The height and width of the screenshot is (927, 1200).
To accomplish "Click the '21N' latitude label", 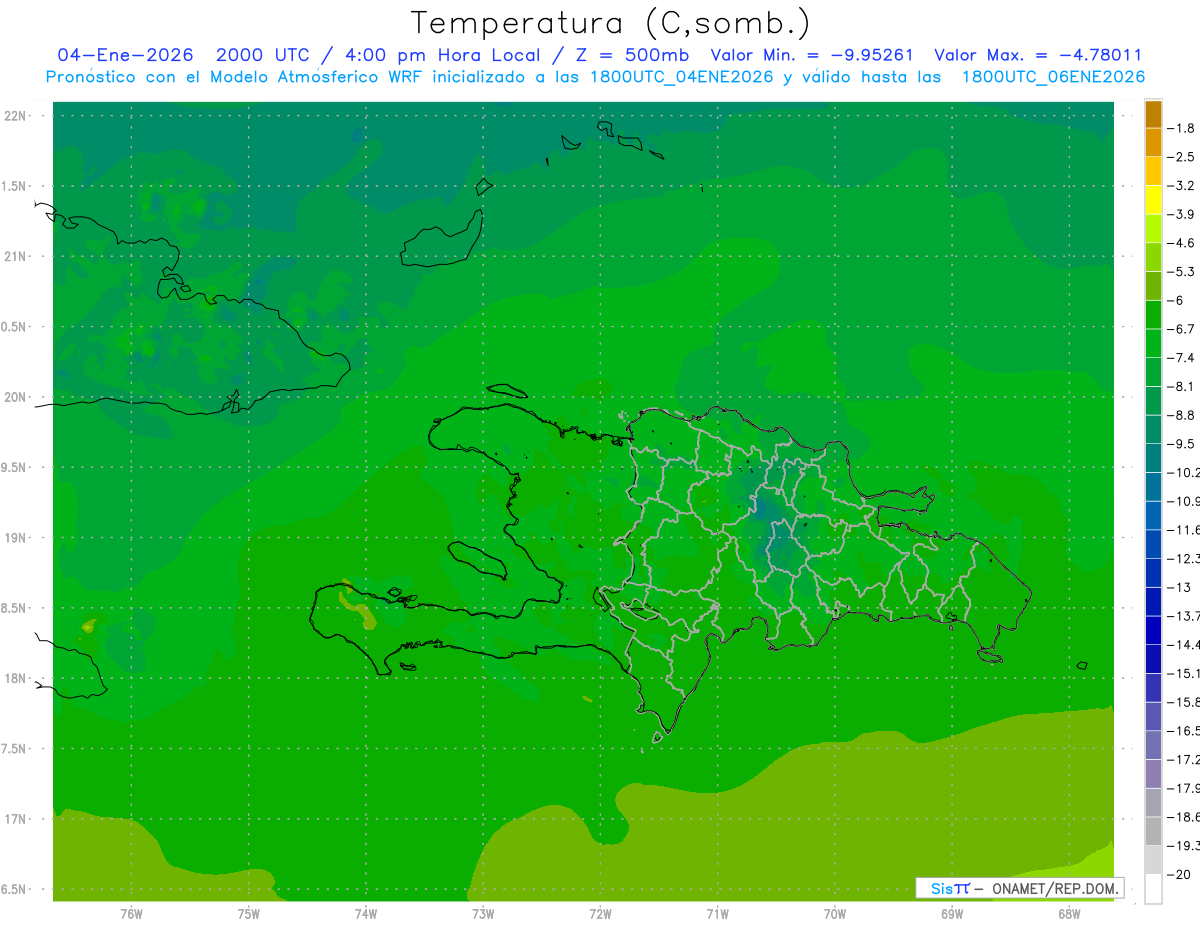I will pyautogui.click(x=16, y=257).
